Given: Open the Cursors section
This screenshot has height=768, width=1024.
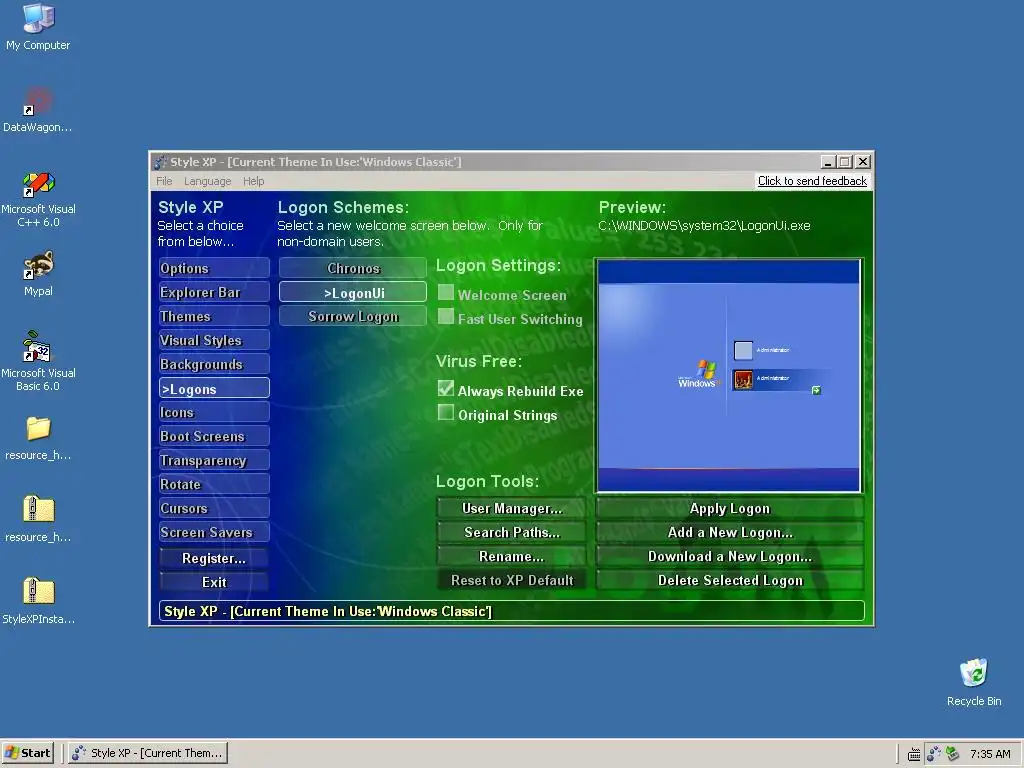Looking at the screenshot, I should 214,508.
